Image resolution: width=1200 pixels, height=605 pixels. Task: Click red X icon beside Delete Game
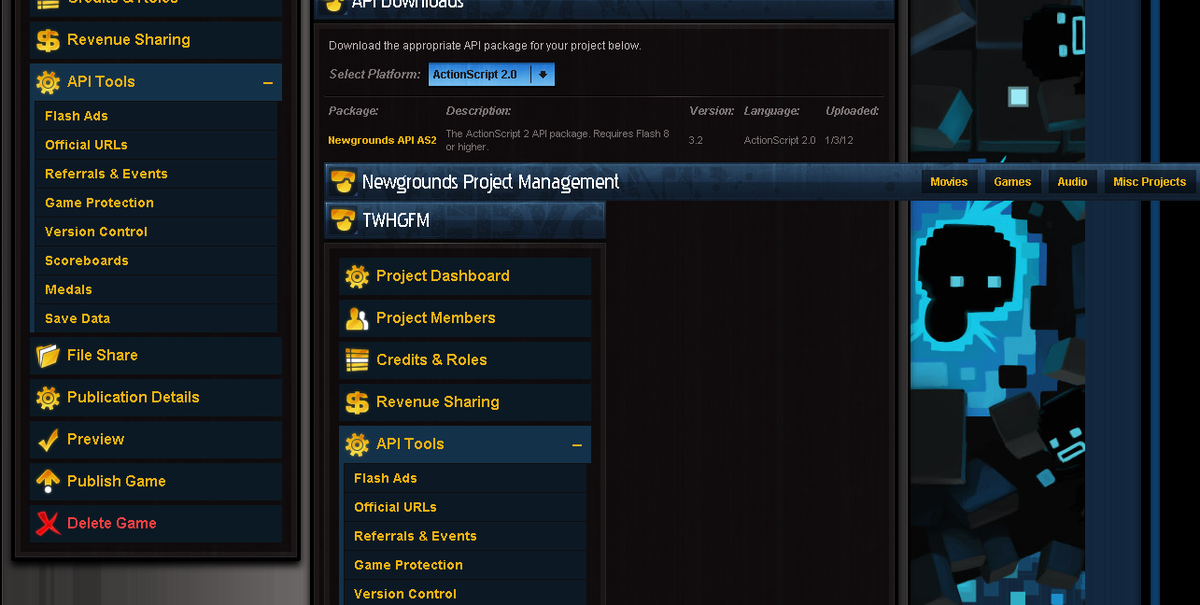click(x=48, y=523)
